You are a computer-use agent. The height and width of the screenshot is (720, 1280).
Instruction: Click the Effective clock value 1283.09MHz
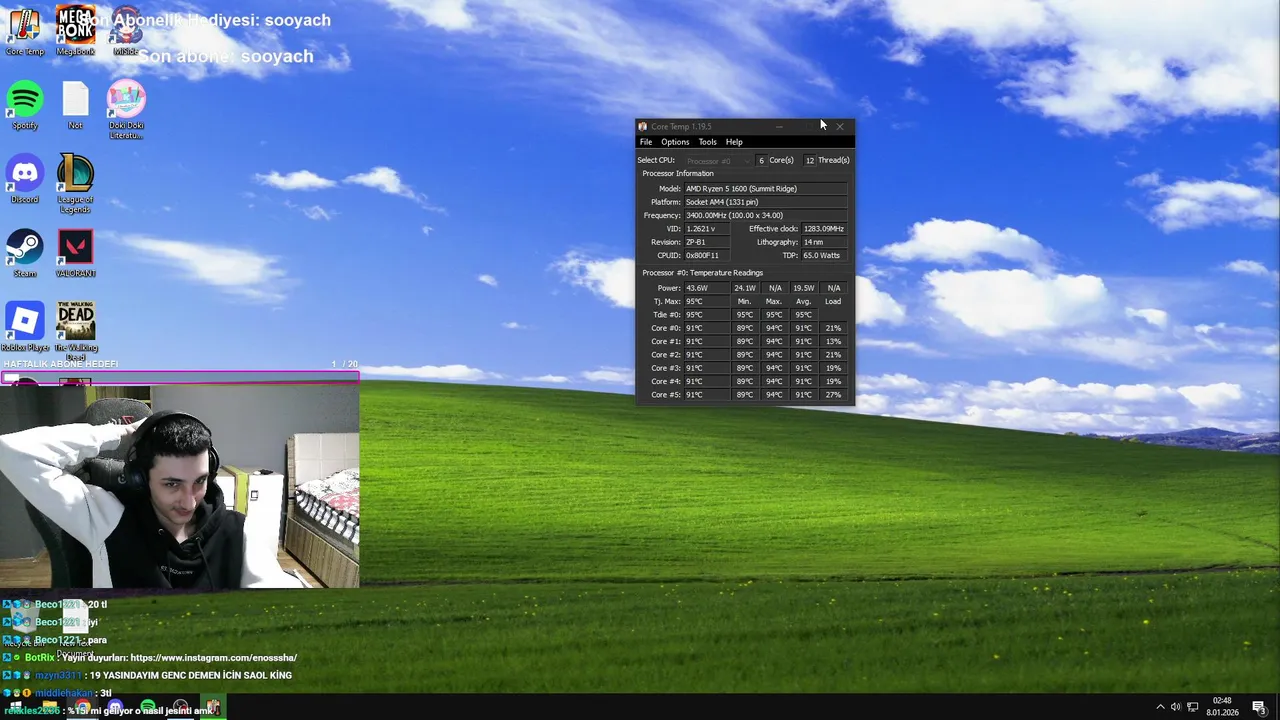pyautogui.click(x=825, y=229)
